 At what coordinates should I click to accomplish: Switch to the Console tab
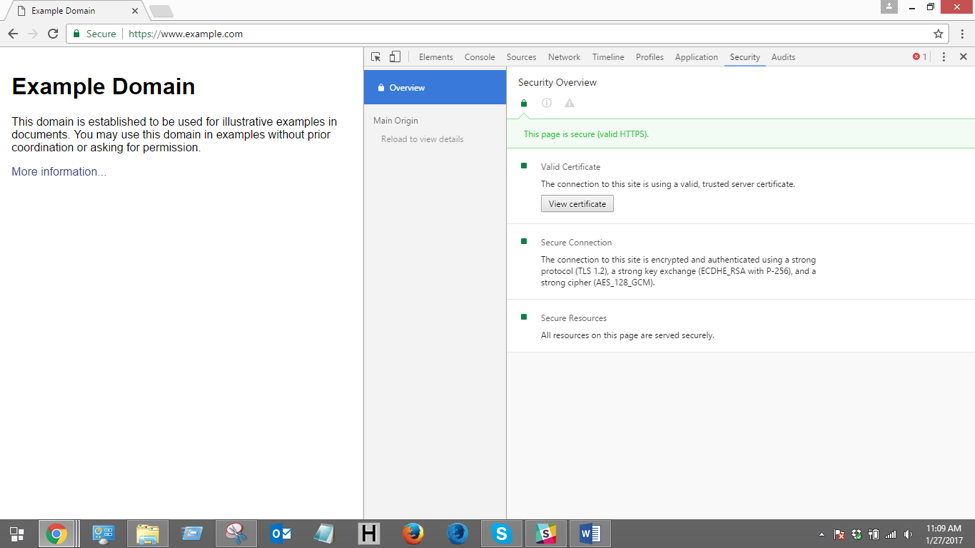[479, 57]
